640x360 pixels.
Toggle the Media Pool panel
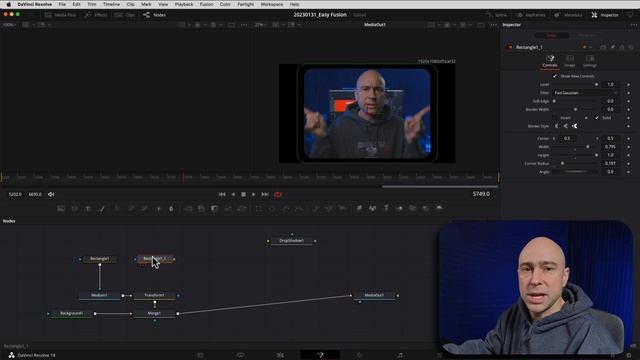[x=60, y=15]
